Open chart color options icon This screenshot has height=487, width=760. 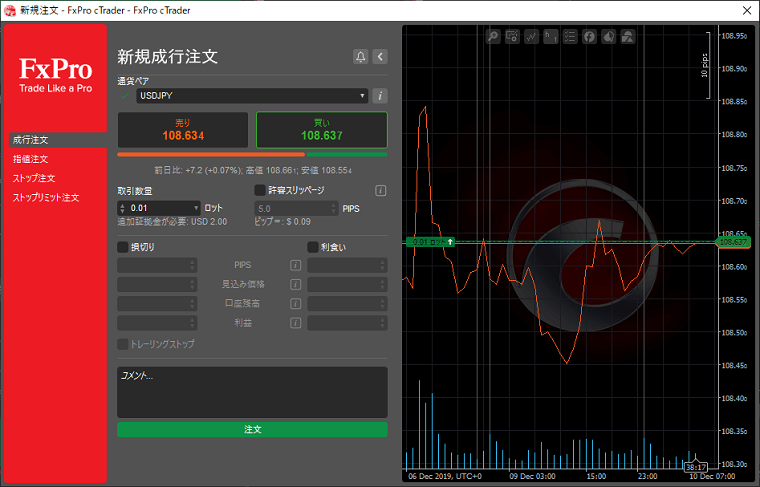click(608, 37)
